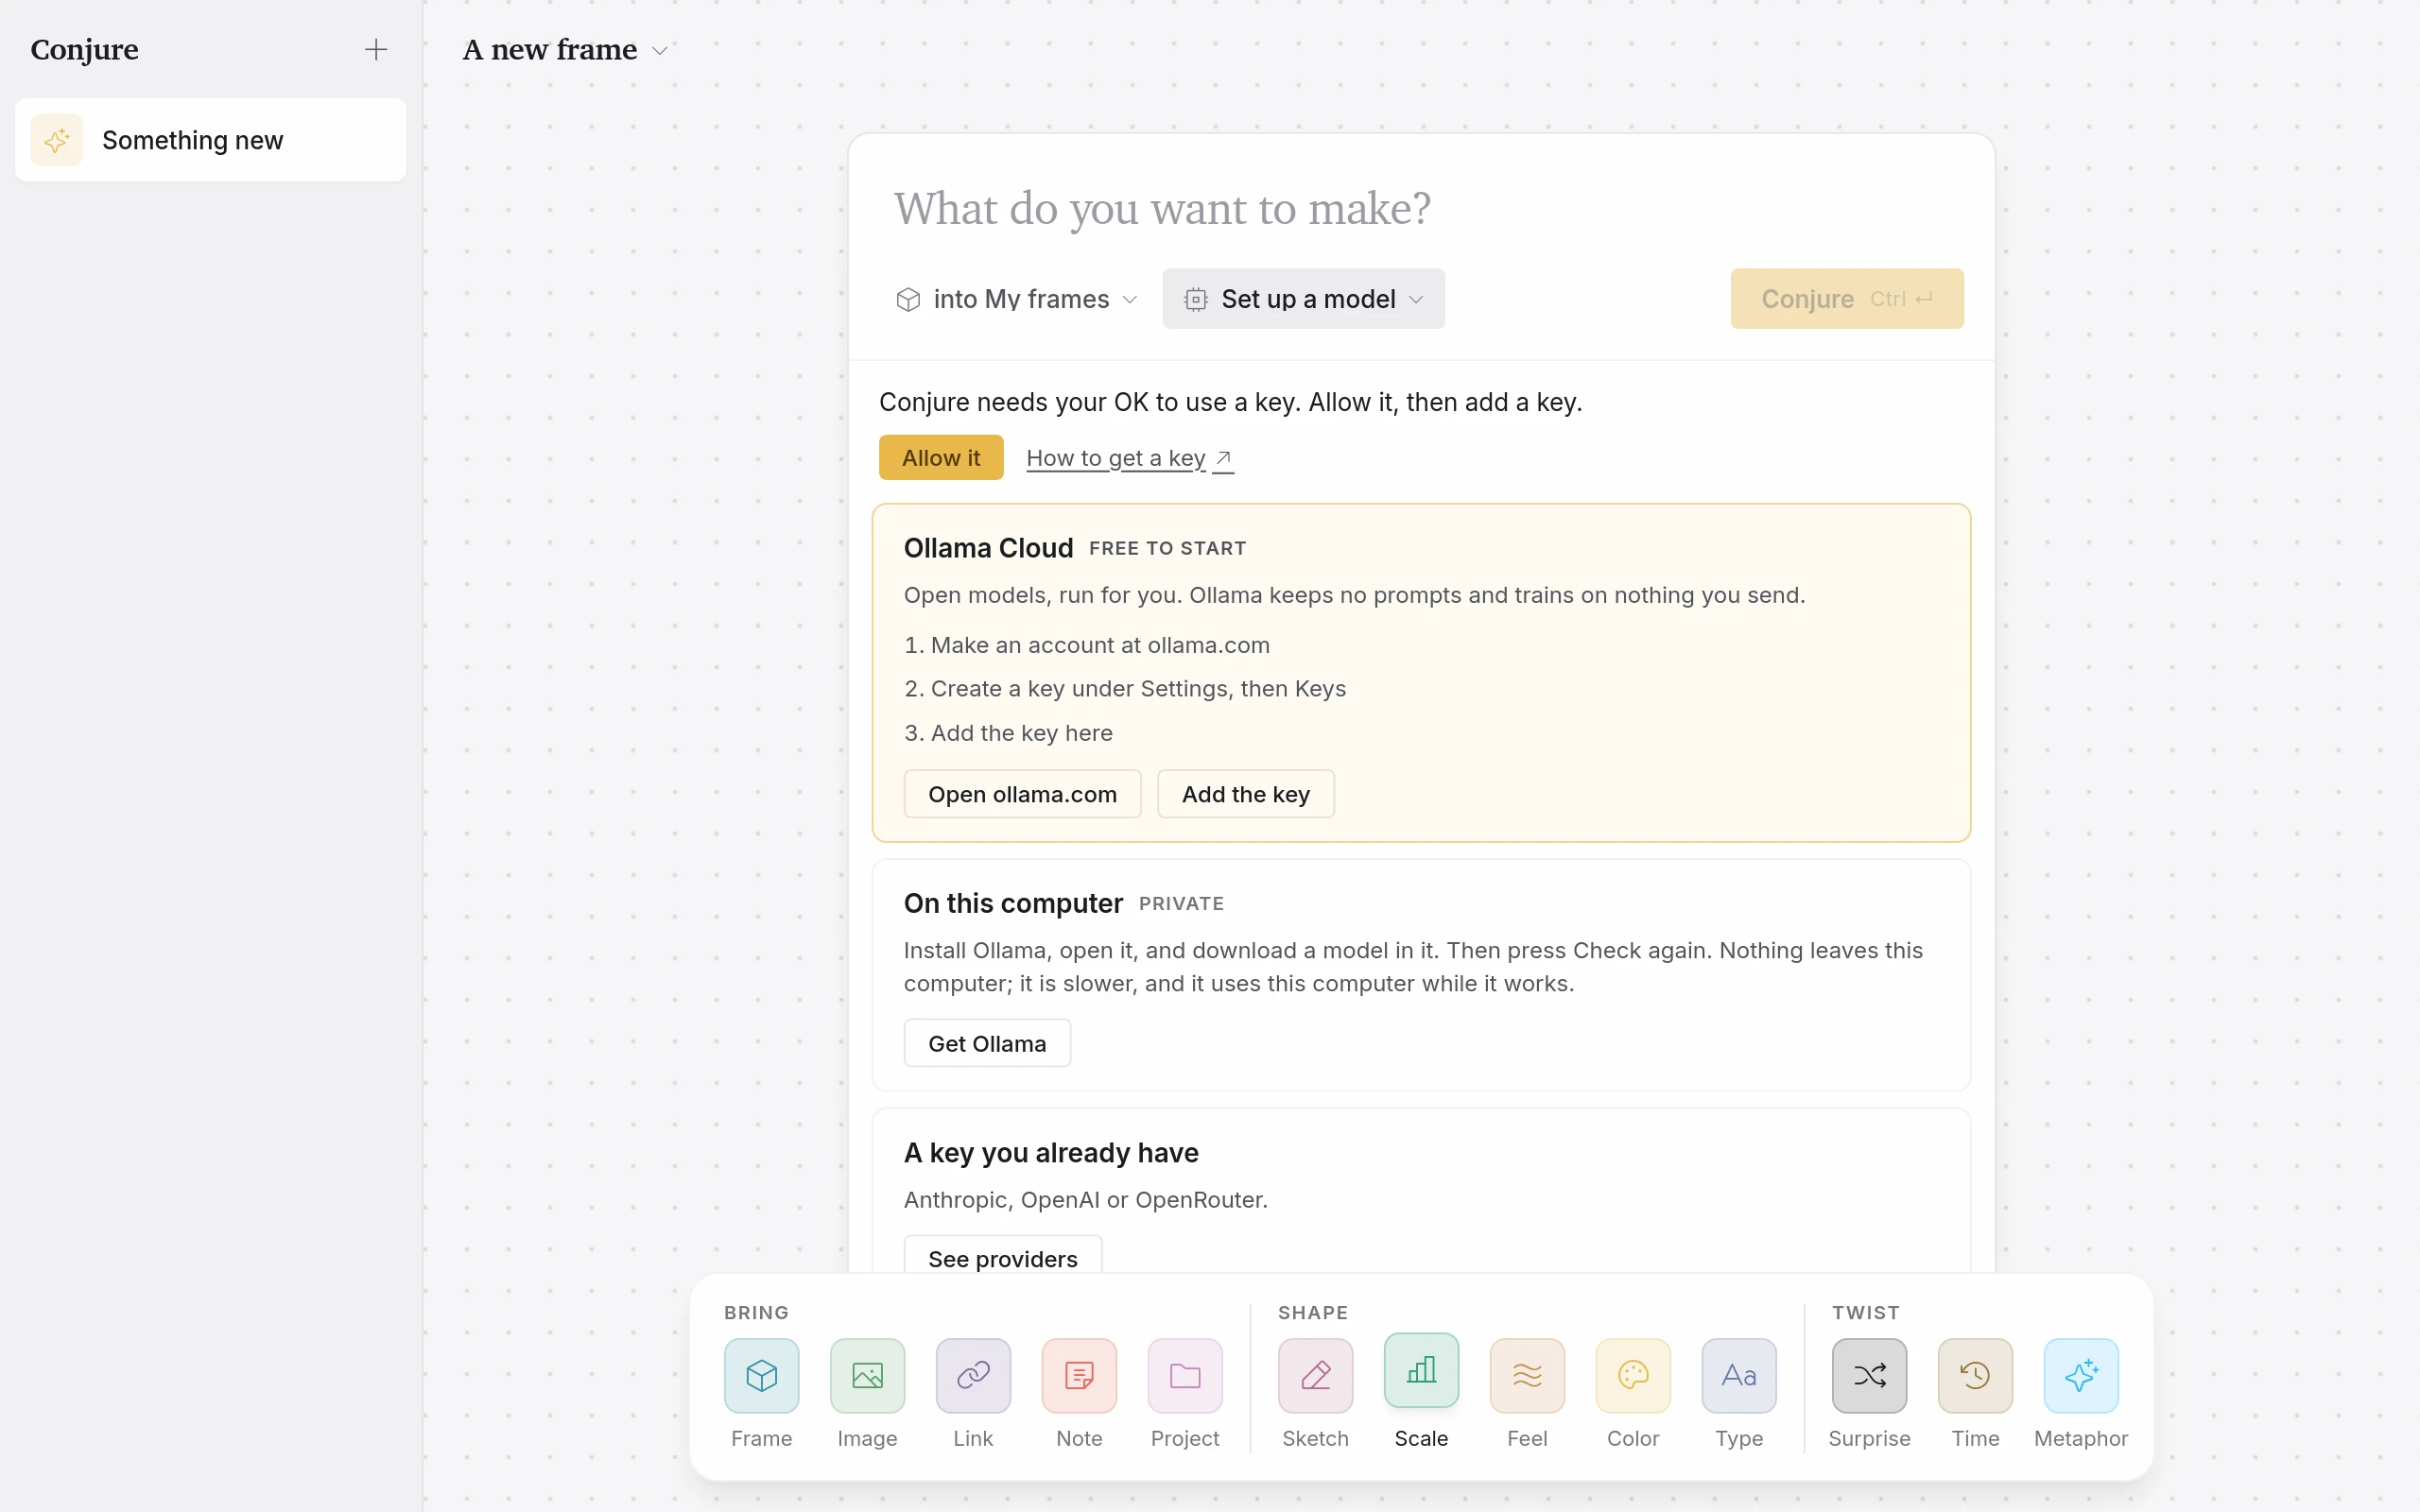Viewport: 2420px width, 1512px height.
Task: Select the Frame tool icon
Action: pyautogui.click(x=761, y=1375)
